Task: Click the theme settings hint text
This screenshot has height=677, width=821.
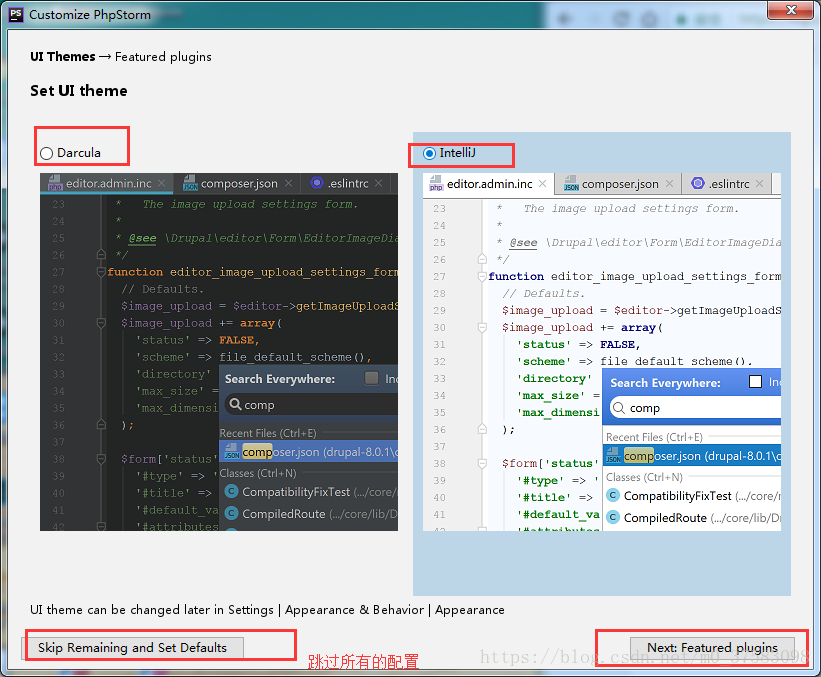Action: 267,610
